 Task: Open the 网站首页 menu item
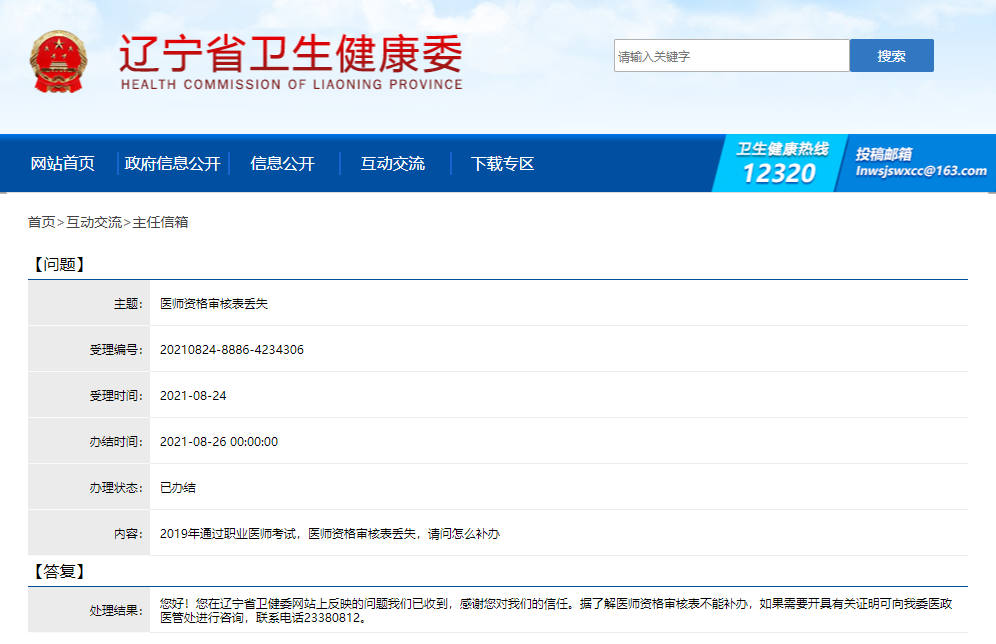63,164
